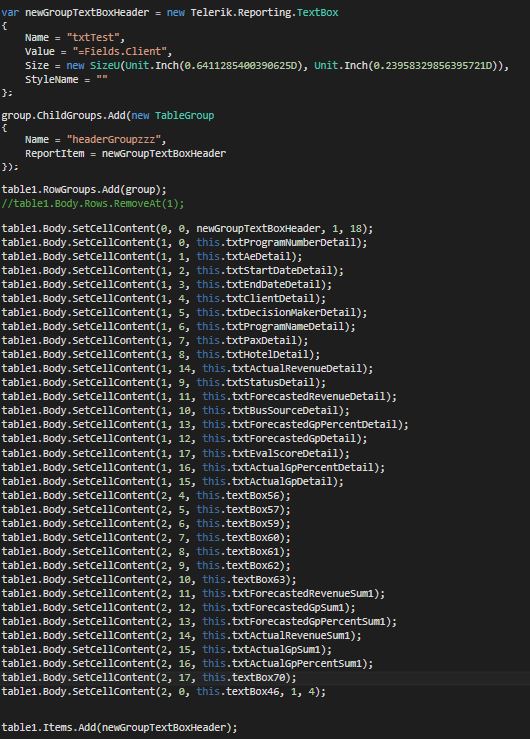Viewport: 530px width, 739px height.
Task: Click the value 0.6411285400390625D
Action: point(243,66)
